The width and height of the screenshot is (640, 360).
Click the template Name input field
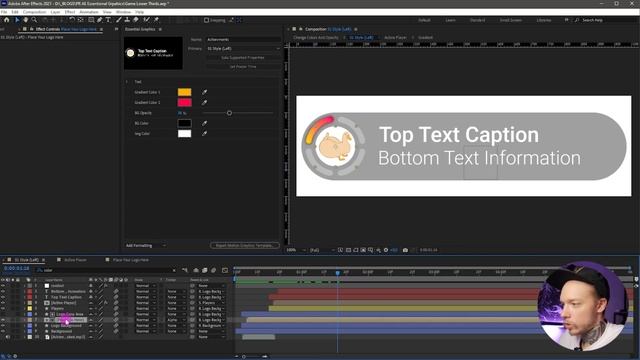[243, 40]
